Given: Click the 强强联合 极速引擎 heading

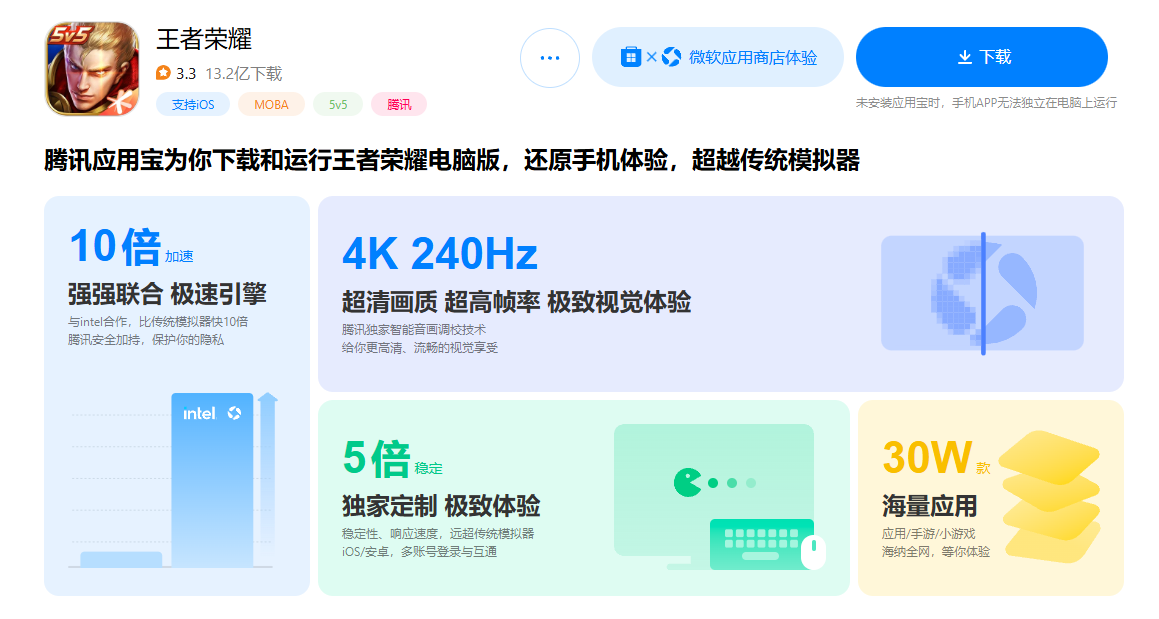Looking at the screenshot, I should [167, 294].
